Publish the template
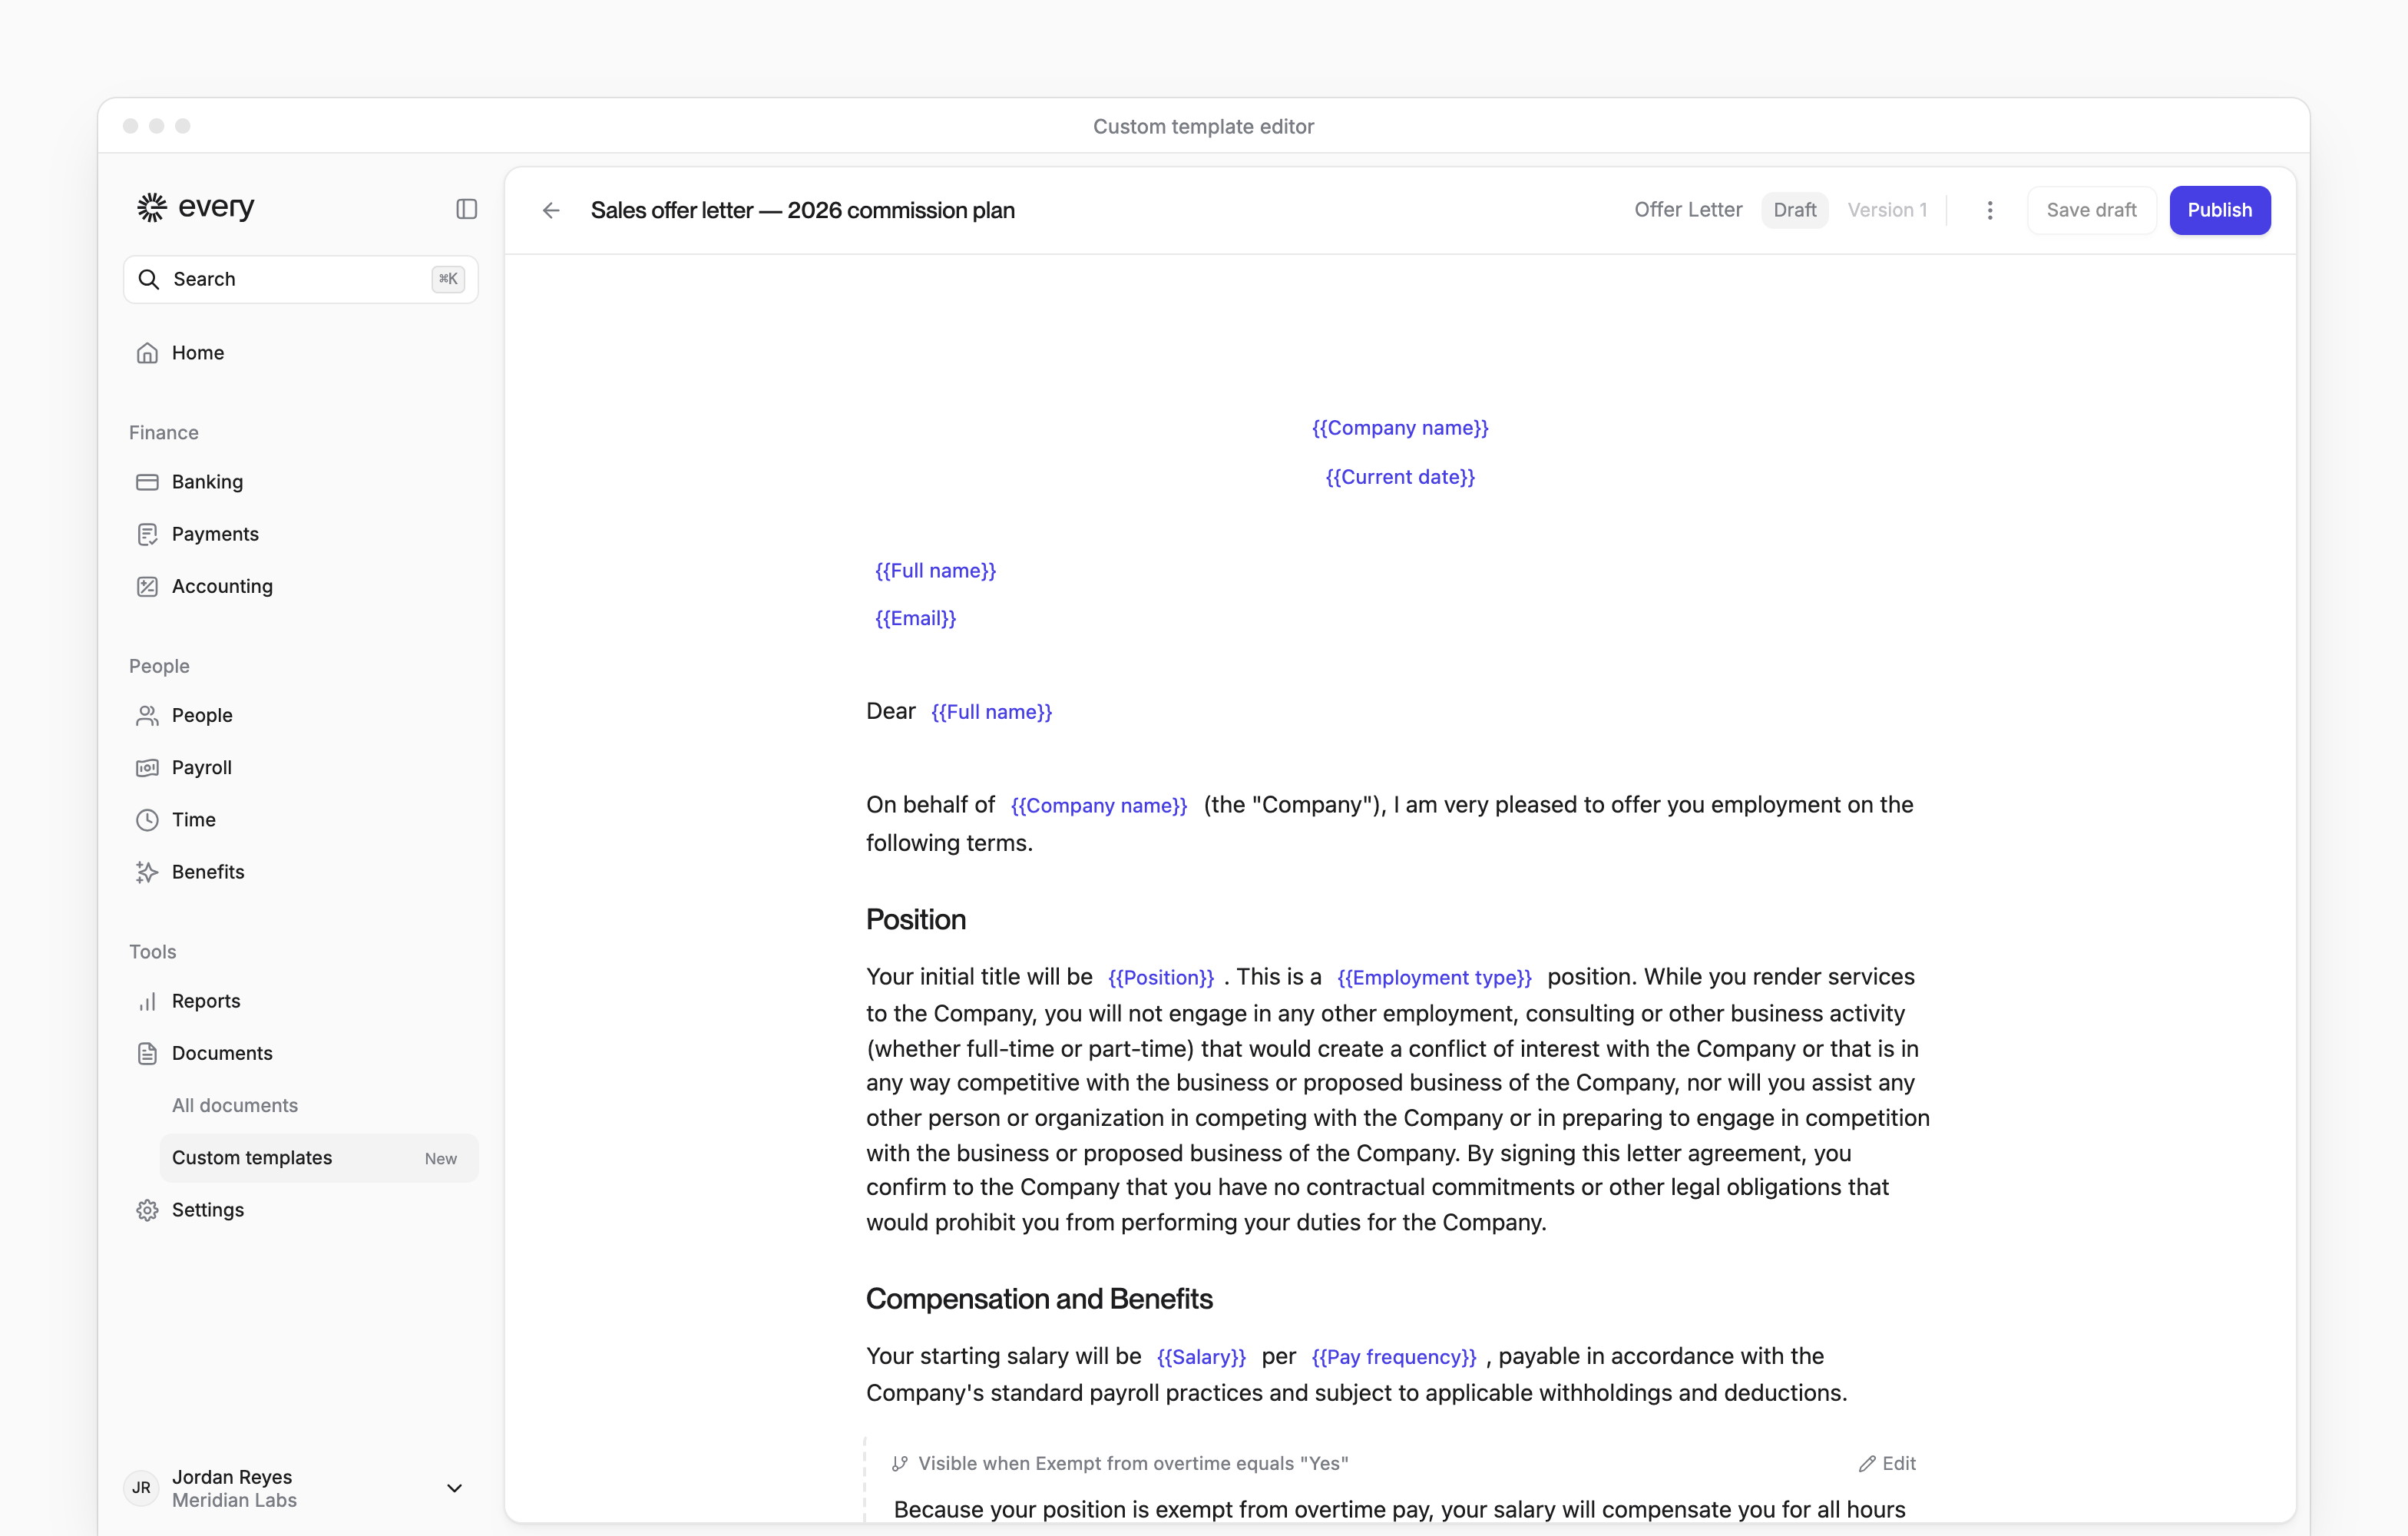Viewport: 2408px width, 1536px height. [2219, 210]
